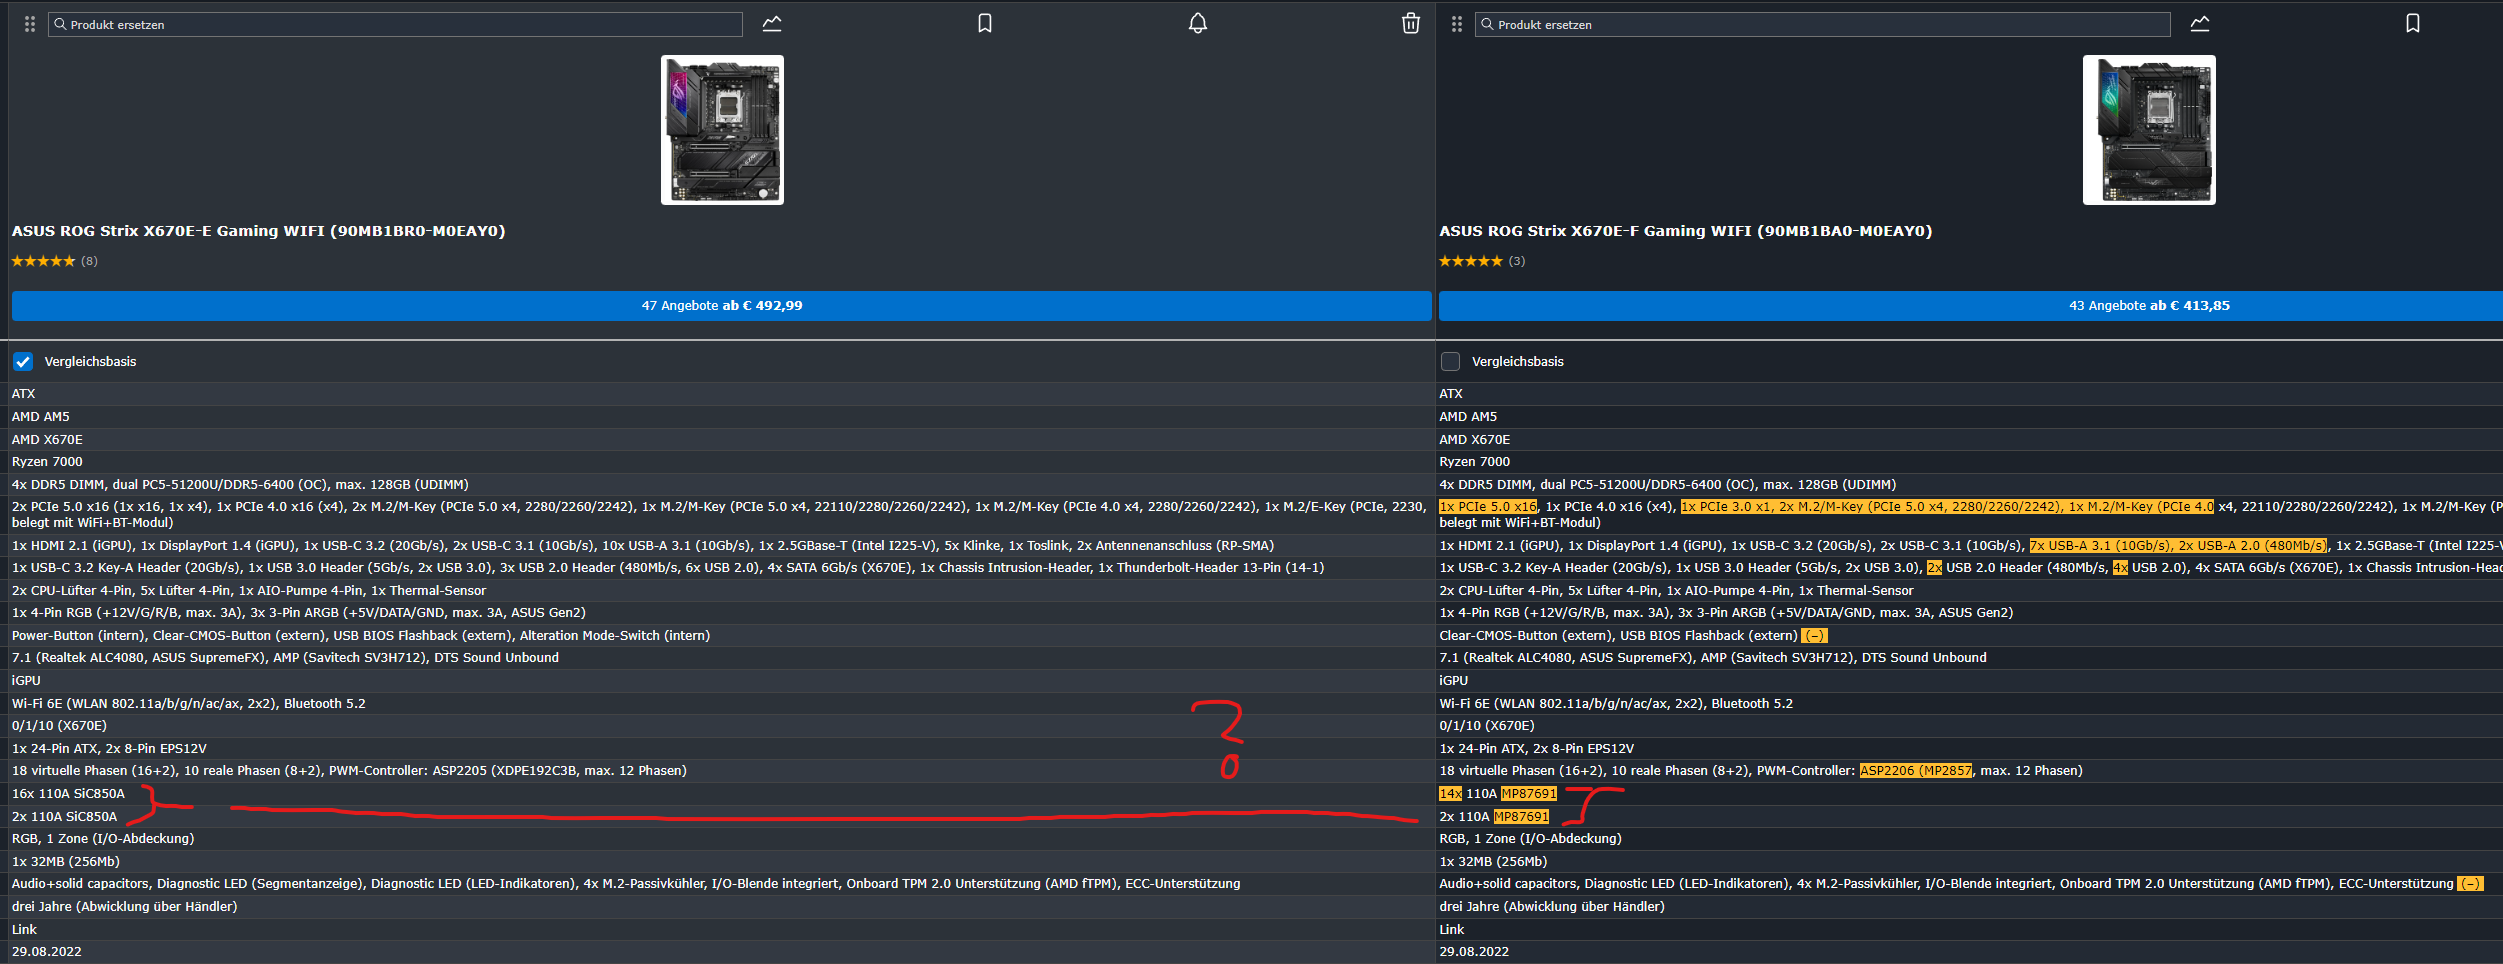
Task: Click '1x 32MB (256Mb)' in right column
Action: tap(1493, 861)
